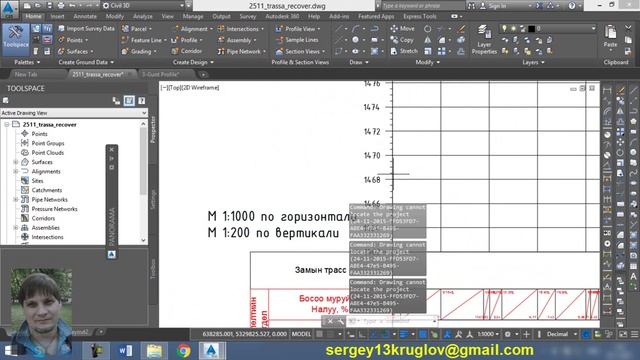The image size is (640, 360).
Task: Open the Modify ribbon tab
Action: tap(115, 16)
